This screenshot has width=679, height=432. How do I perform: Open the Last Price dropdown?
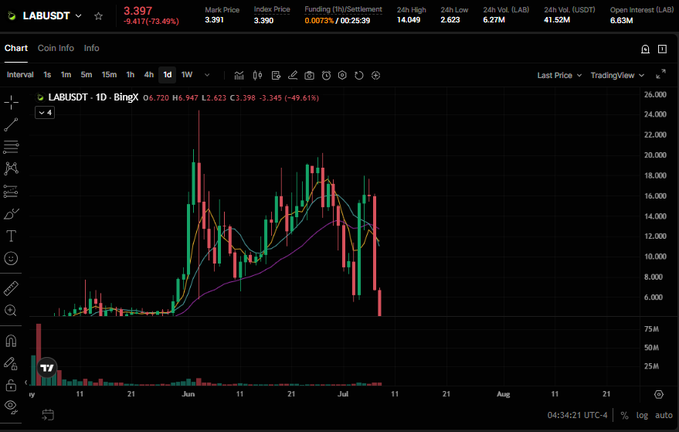point(559,75)
